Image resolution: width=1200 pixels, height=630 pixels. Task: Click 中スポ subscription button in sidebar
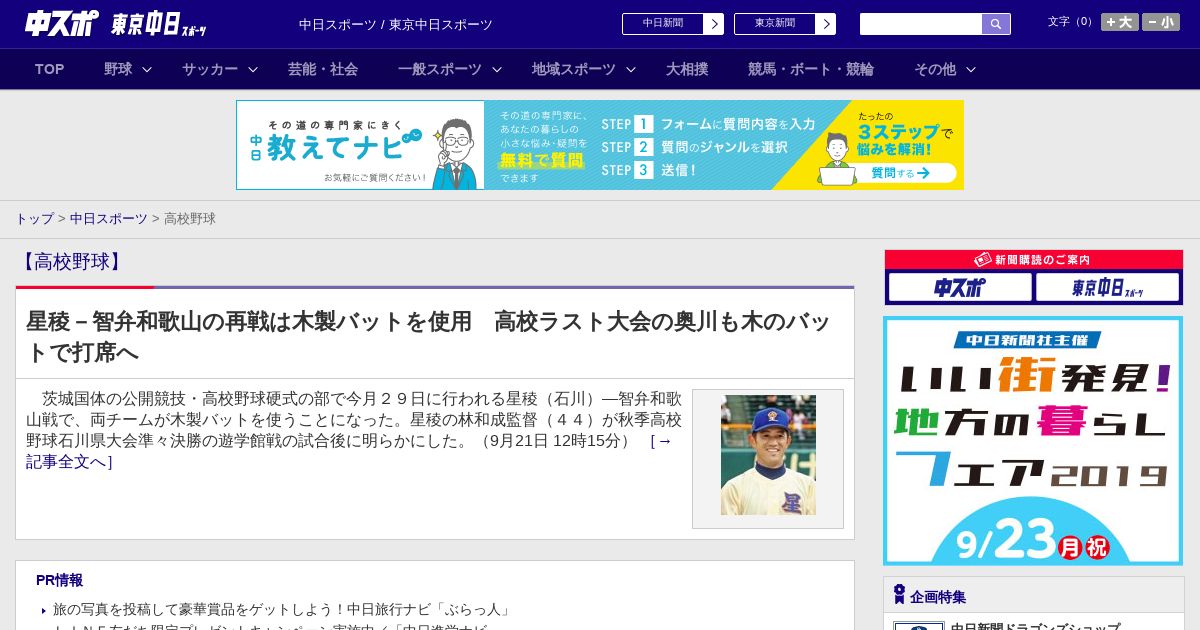click(960, 288)
